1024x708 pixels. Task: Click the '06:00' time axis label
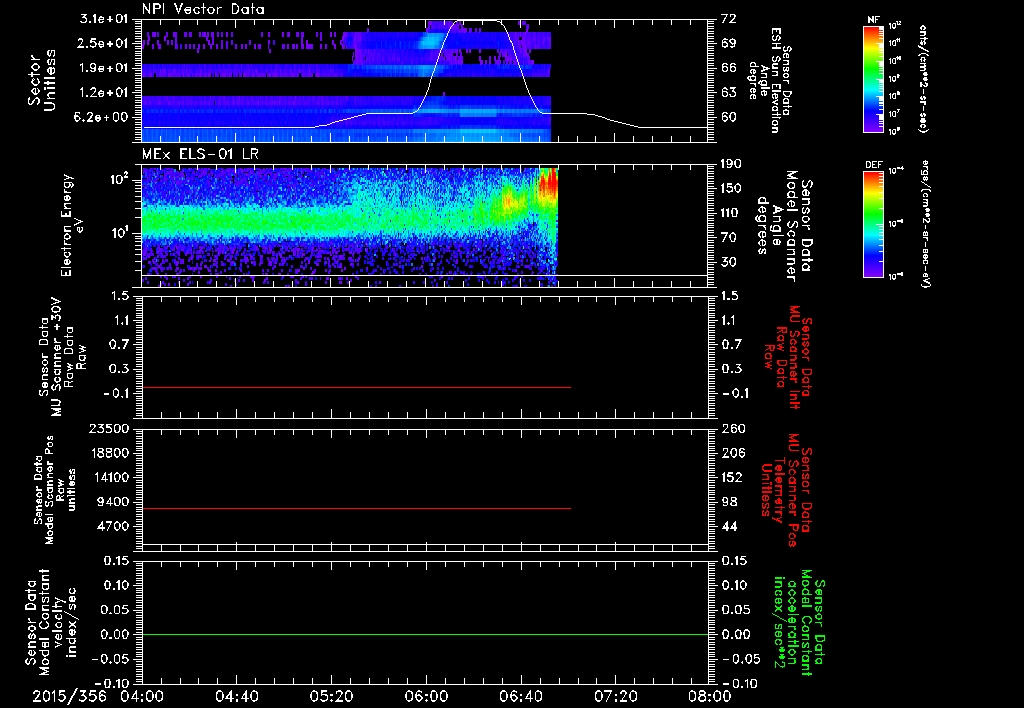tap(426, 696)
